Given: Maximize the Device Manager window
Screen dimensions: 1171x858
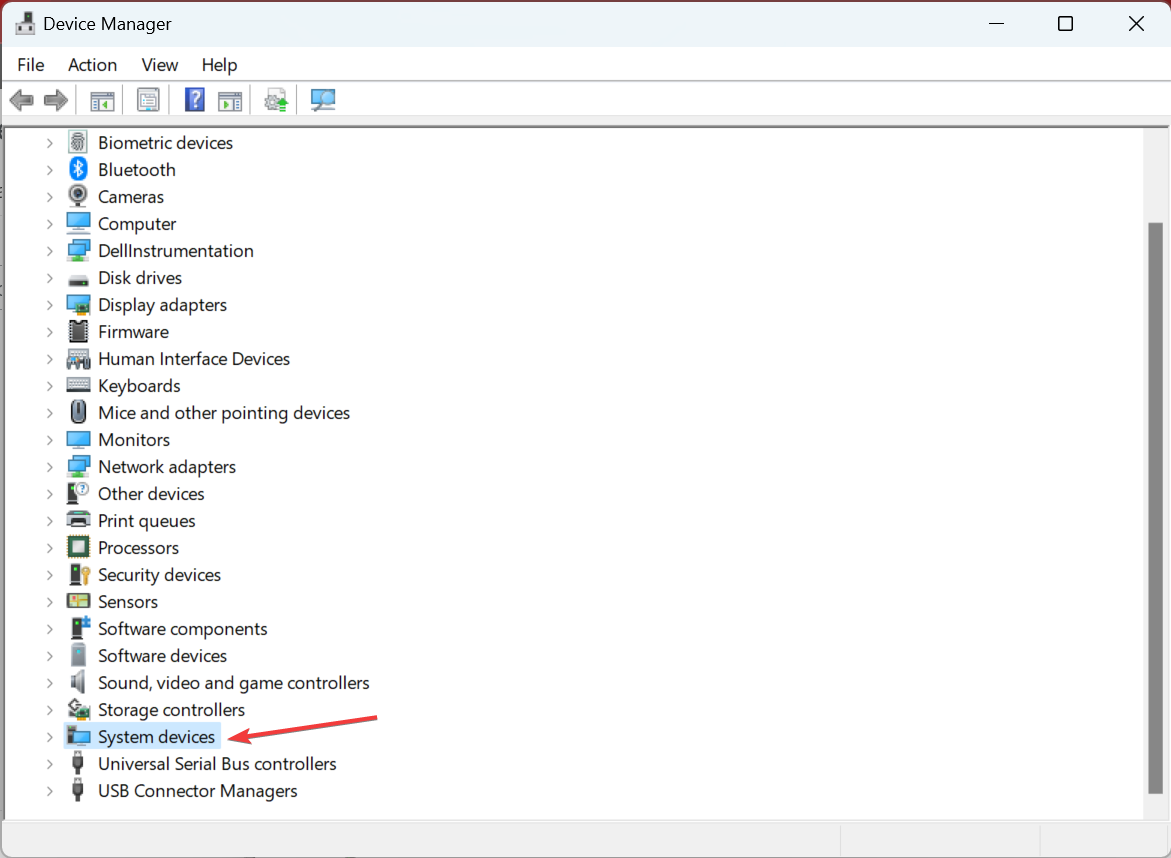Looking at the screenshot, I should coord(1066,24).
